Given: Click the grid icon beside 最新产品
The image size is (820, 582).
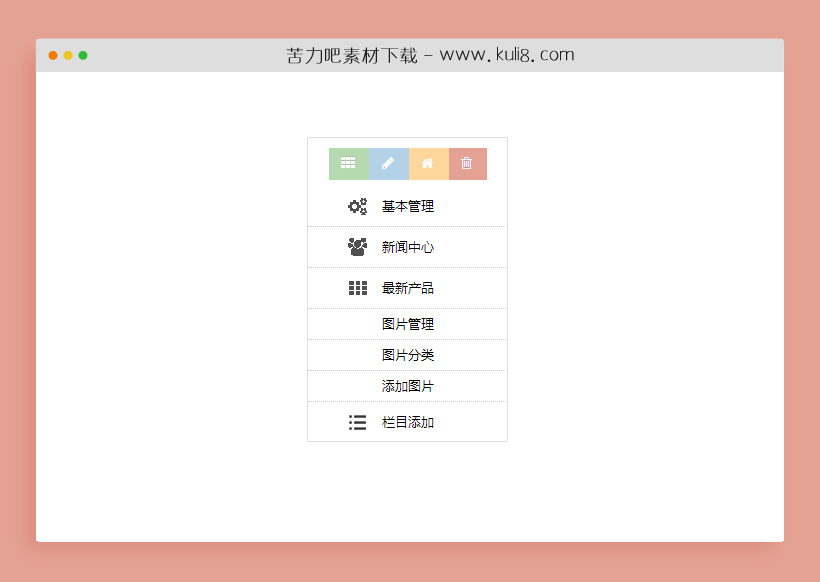Looking at the screenshot, I should [x=357, y=287].
